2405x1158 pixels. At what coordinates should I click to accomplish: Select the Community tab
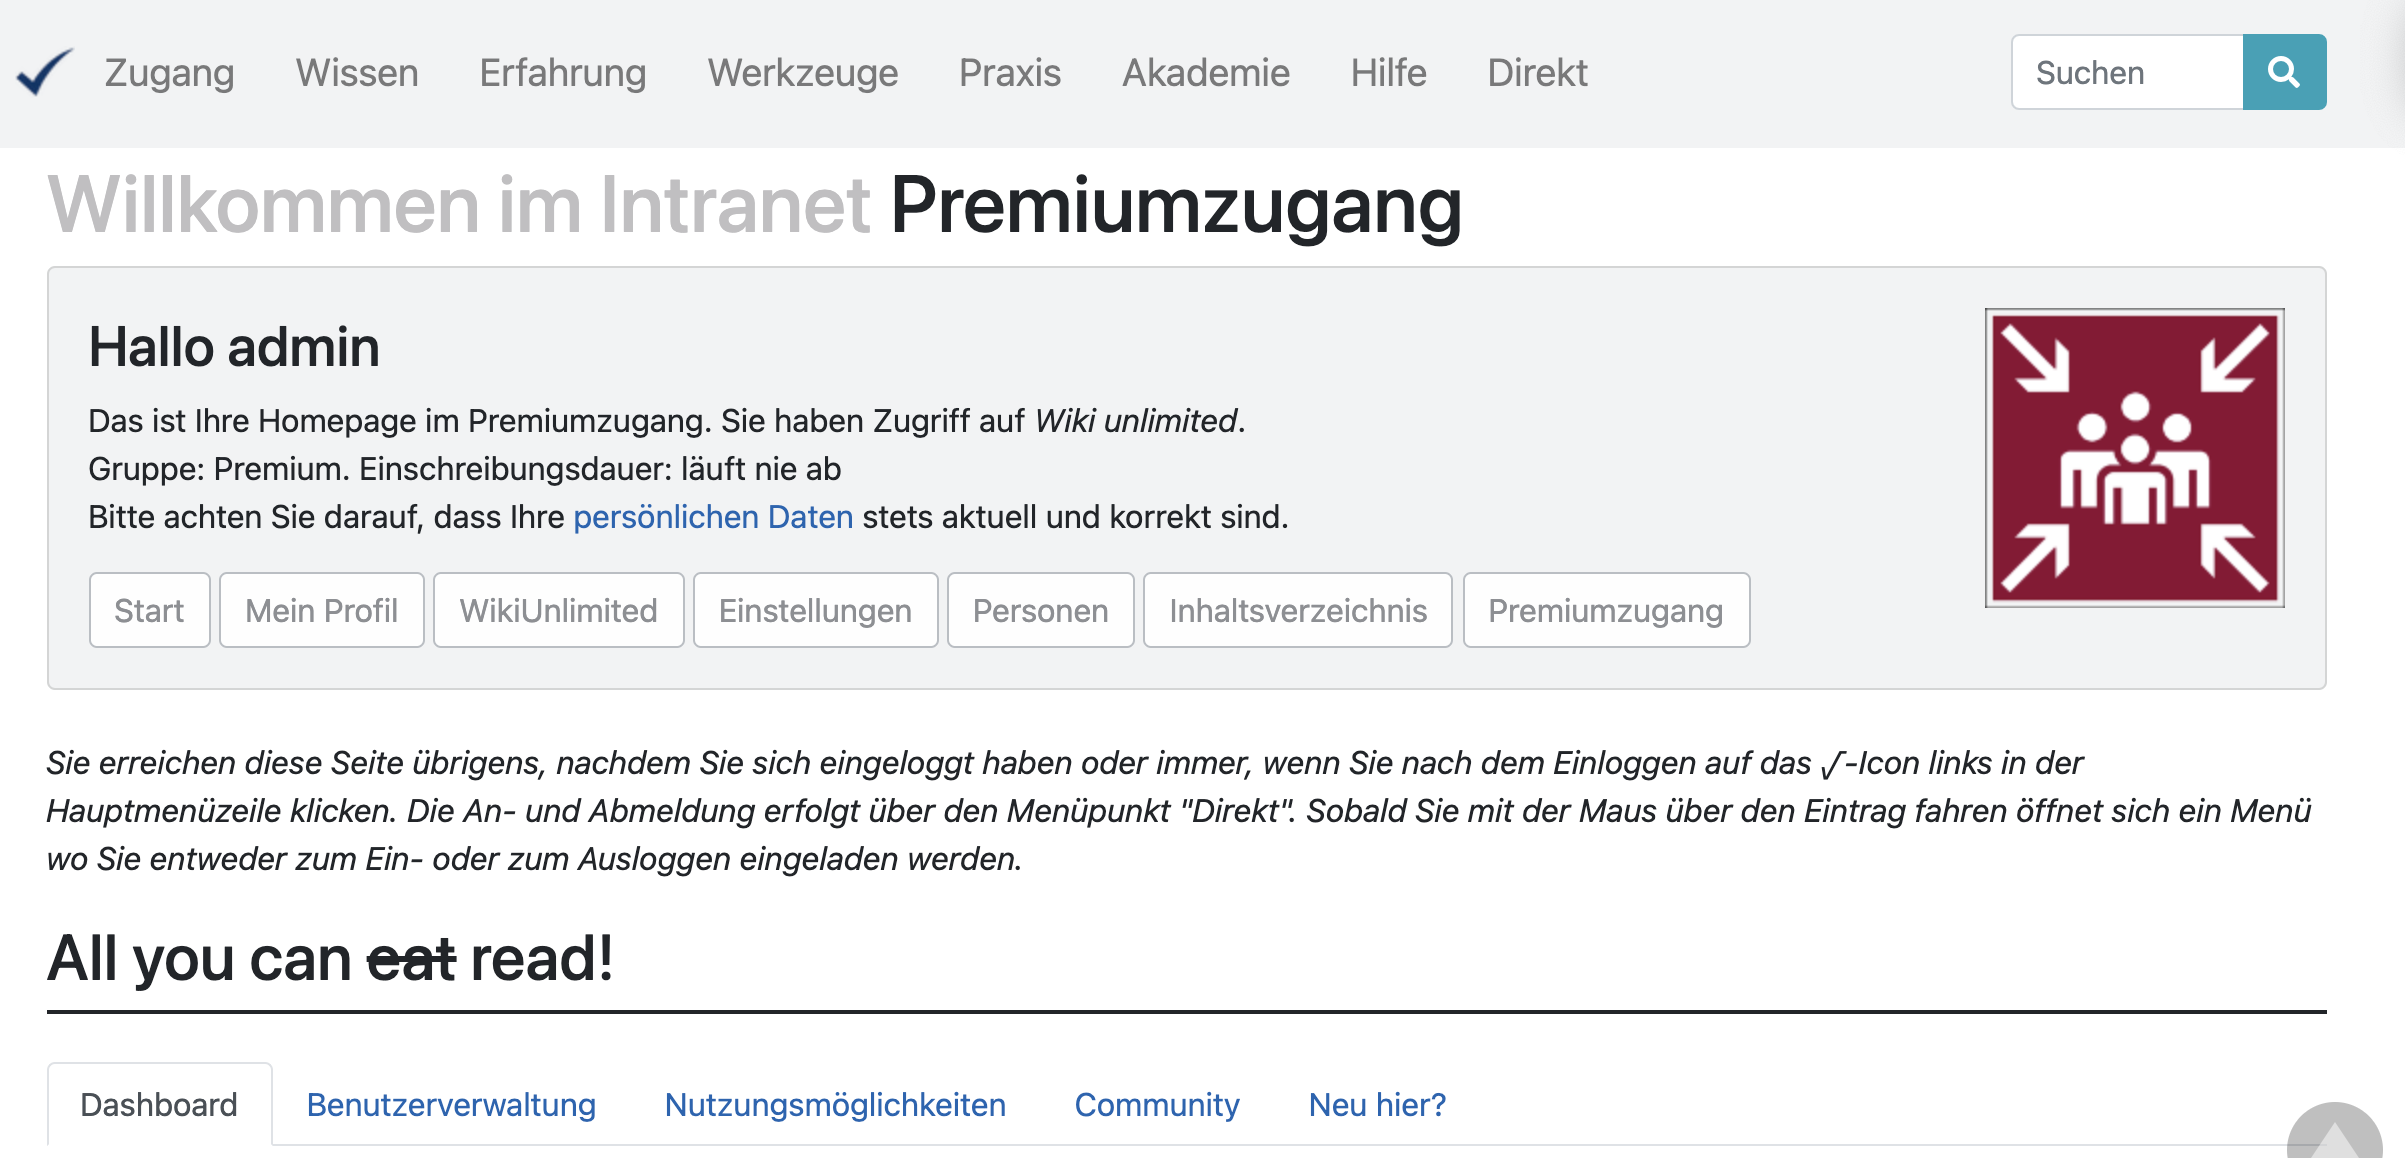[1156, 1104]
